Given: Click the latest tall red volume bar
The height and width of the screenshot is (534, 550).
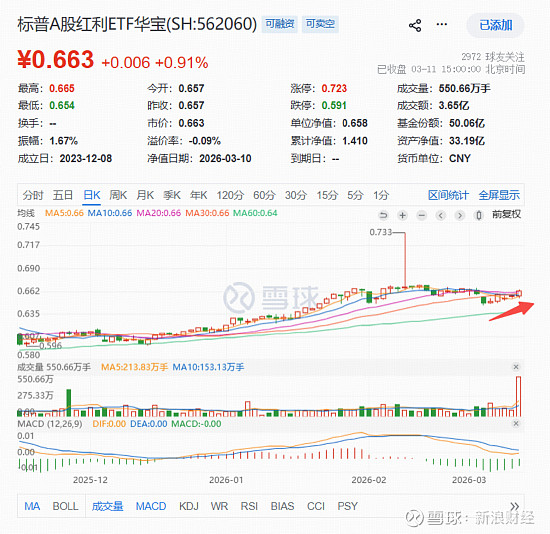Looking at the screenshot, I should pyautogui.click(x=518, y=396).
